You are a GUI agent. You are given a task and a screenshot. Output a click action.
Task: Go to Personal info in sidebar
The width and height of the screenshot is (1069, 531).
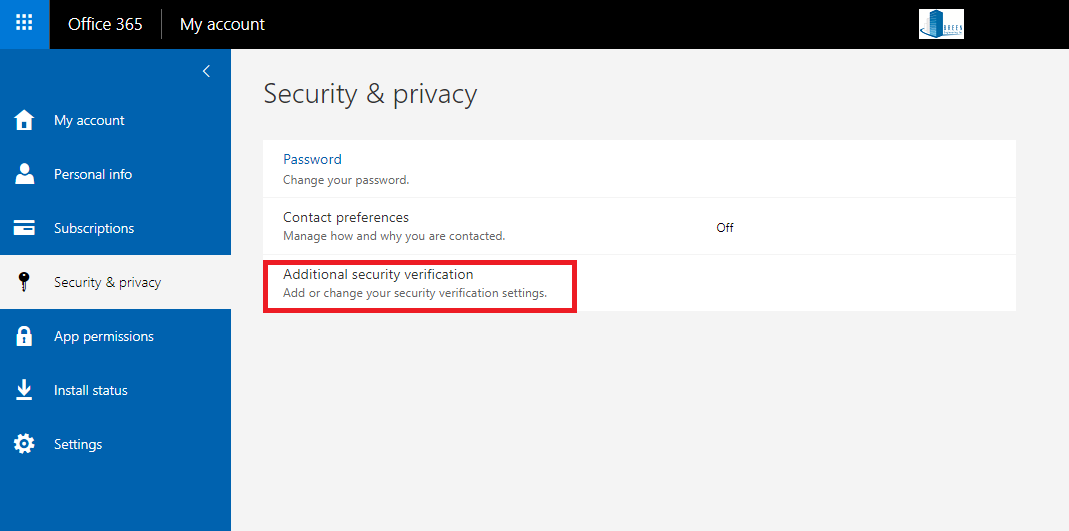(x=93, y=174)
